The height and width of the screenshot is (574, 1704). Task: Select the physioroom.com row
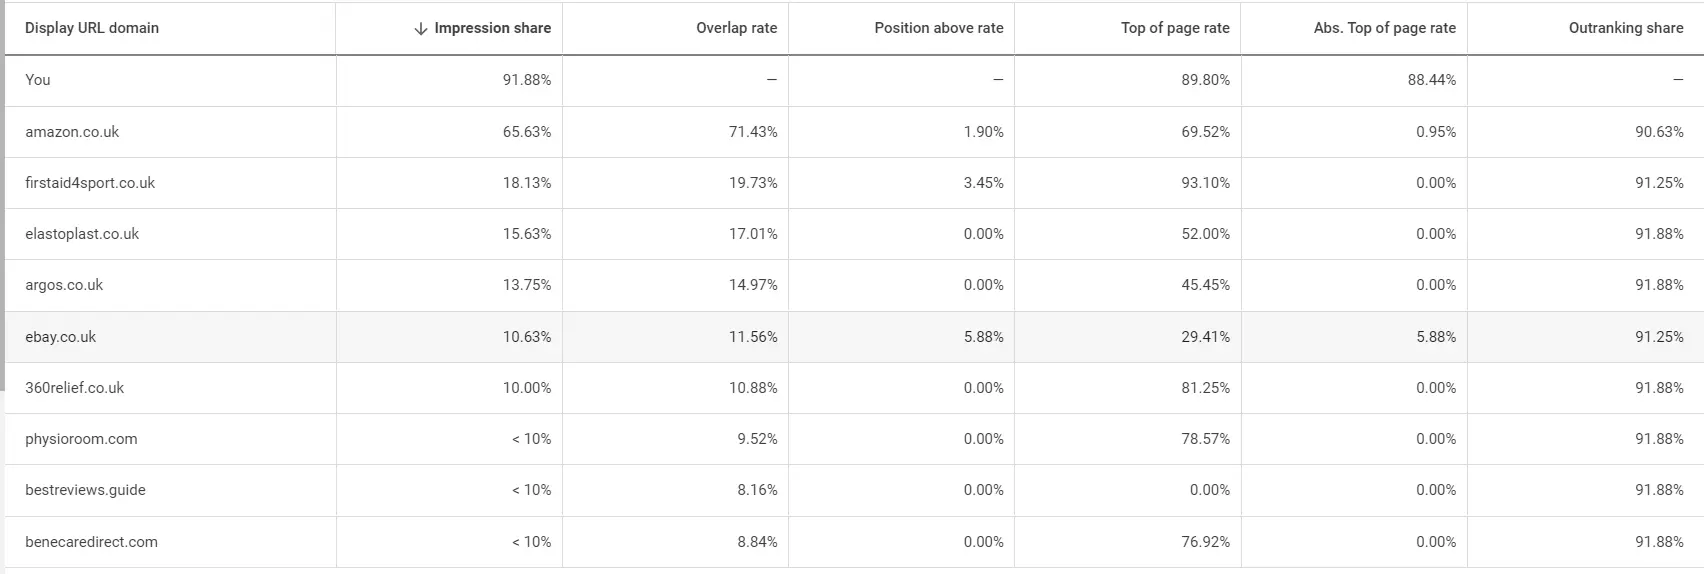pos(81,439)
